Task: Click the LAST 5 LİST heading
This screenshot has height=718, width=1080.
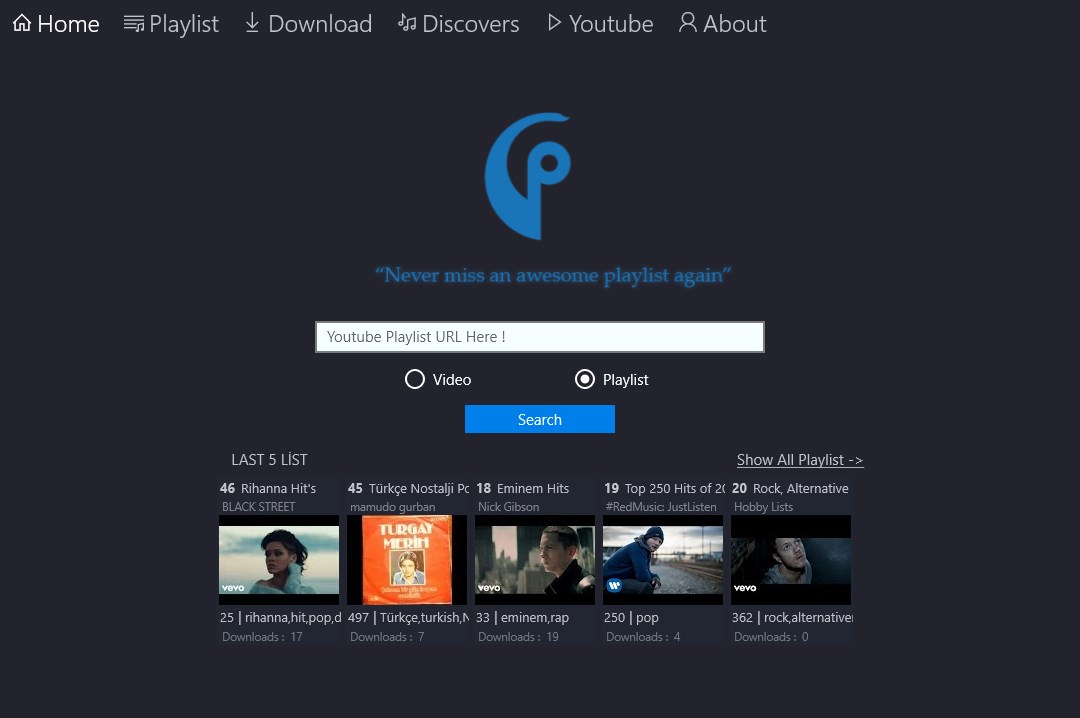Action: coord(269,460)
